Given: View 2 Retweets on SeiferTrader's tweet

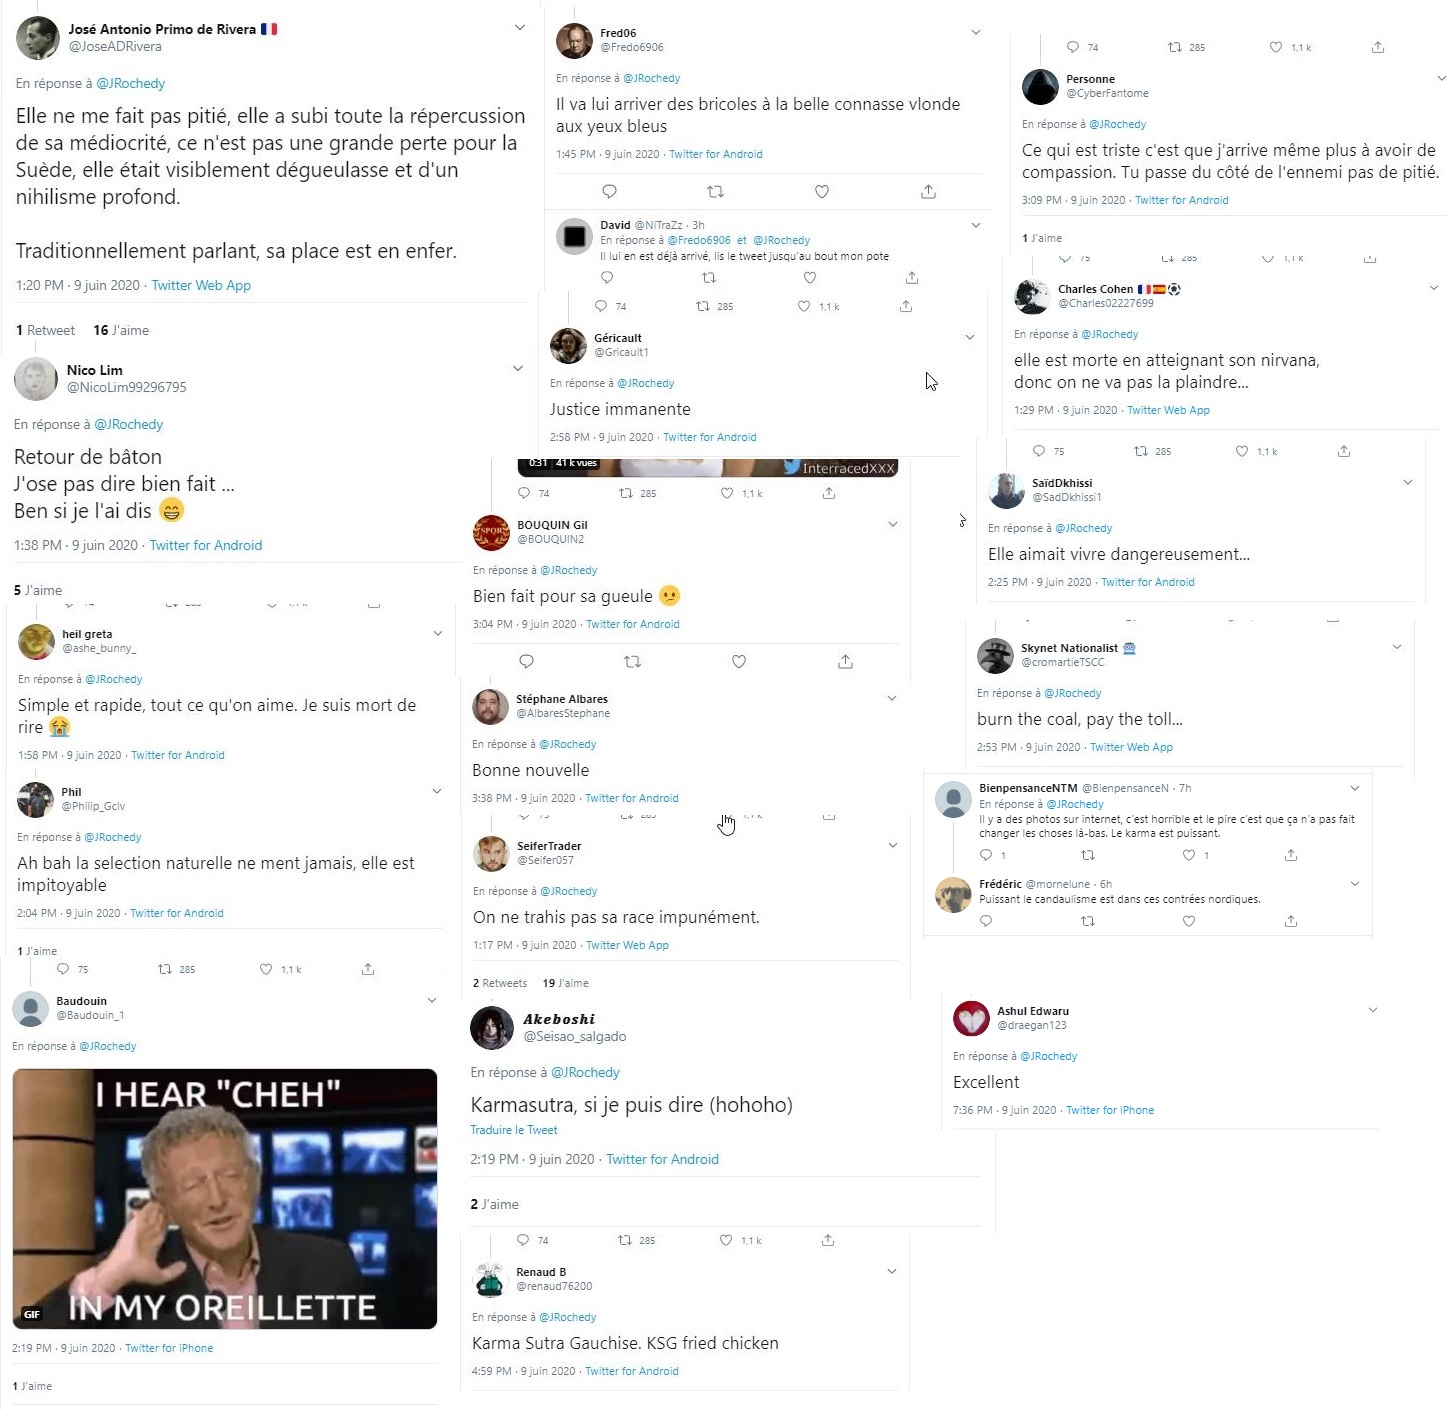Looking at the screenshot, I should tap(500, 983).
